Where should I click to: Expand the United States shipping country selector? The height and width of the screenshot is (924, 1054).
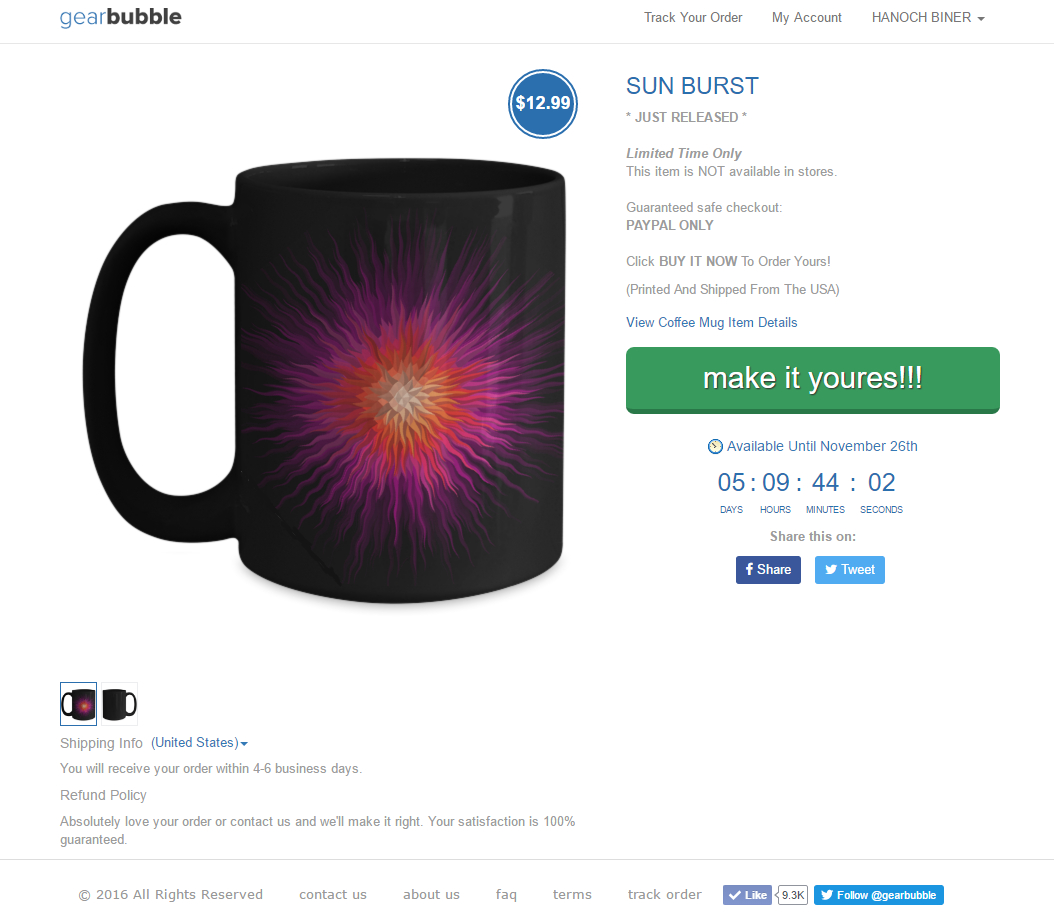pos(199,743)
